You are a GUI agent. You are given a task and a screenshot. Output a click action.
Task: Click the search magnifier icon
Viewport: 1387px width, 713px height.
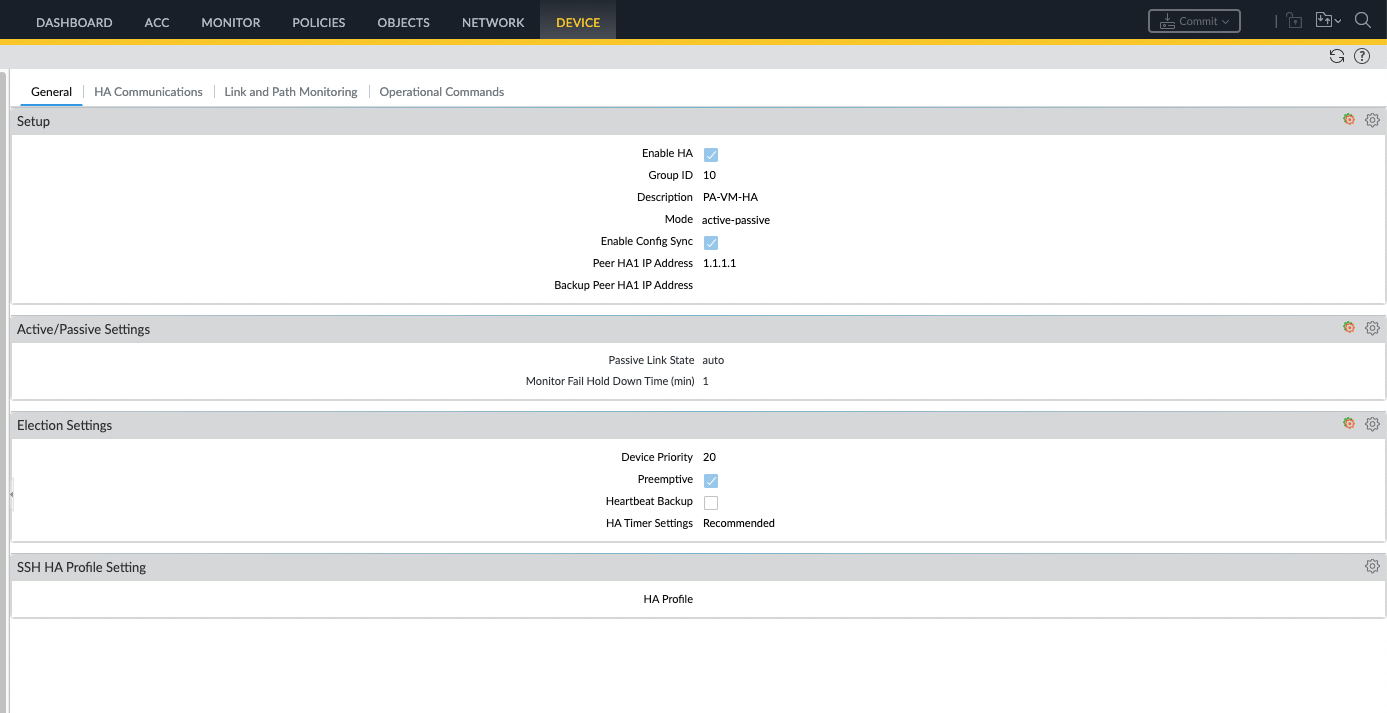click(x=1363, y=20)
